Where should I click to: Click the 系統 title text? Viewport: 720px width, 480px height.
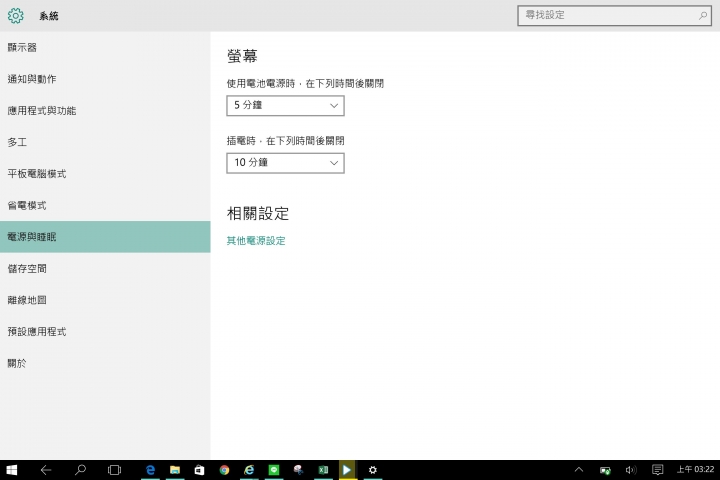point(49,16)
